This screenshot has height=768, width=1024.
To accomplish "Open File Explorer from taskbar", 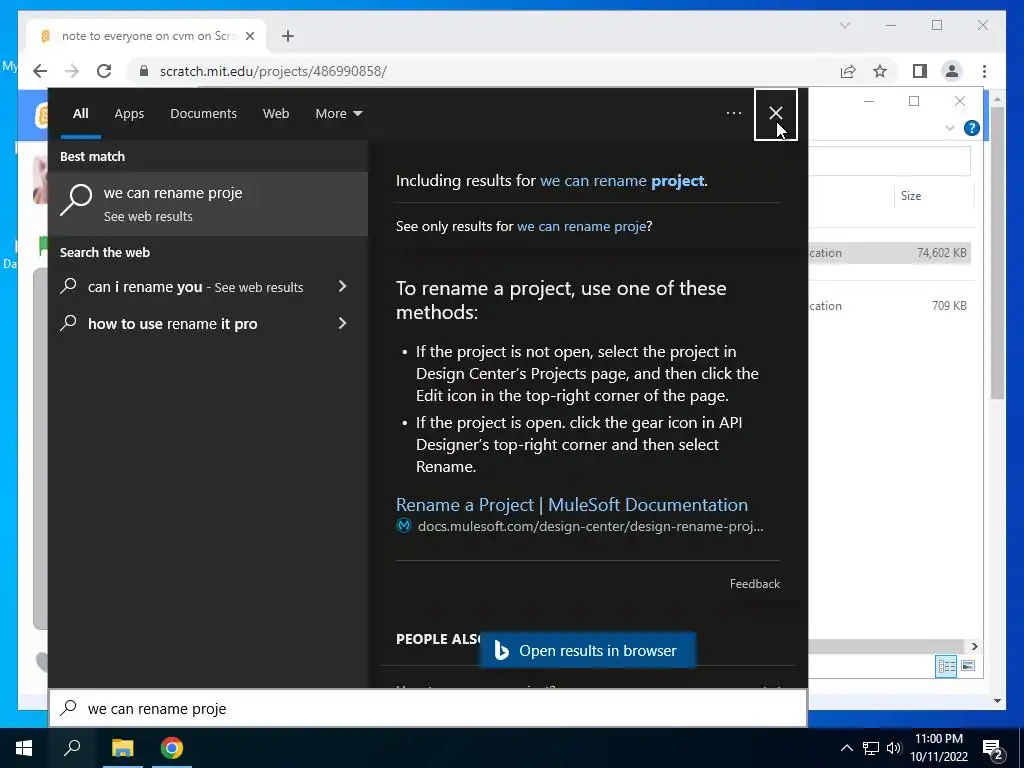I will pyautogui.click(x=122, y=748).
